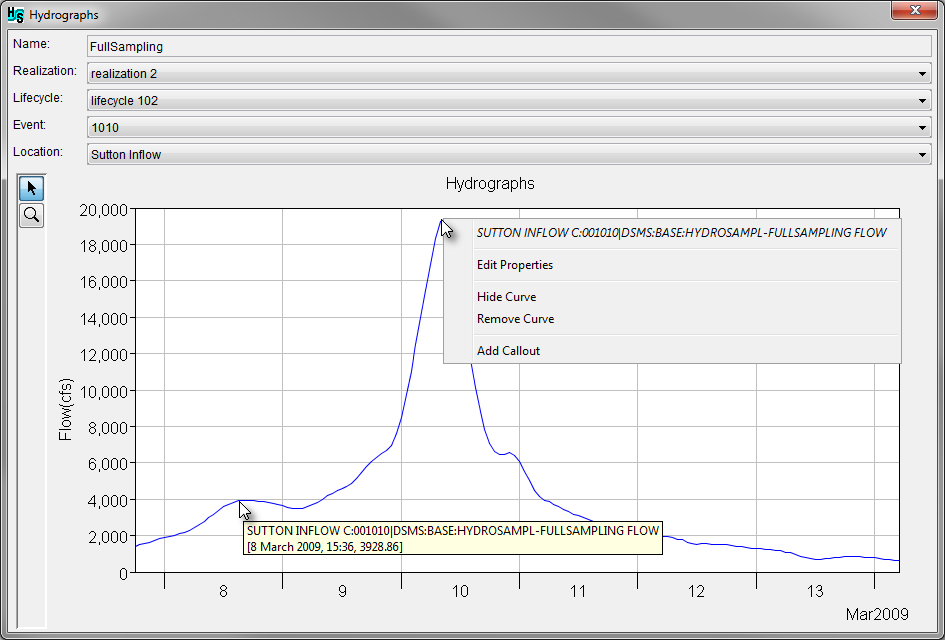Close the Hydrographs window
Screen dimensions: 946x640
(916, 11)
